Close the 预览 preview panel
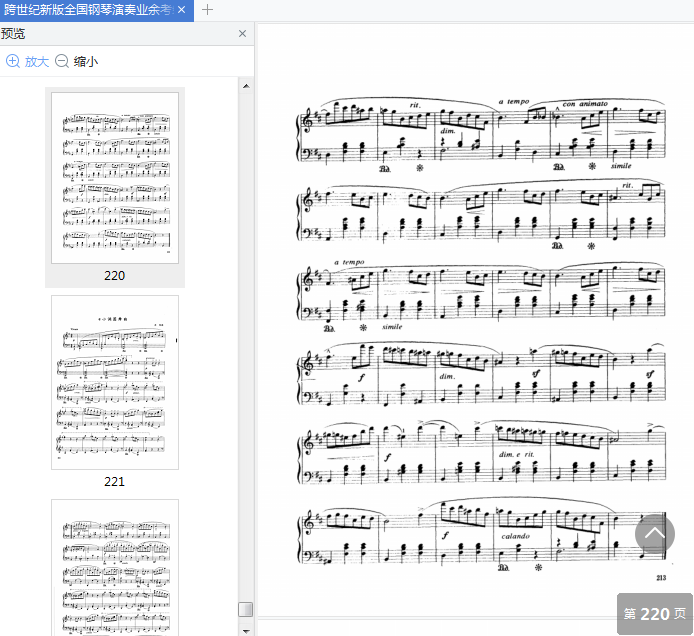 click(x=243, y=34)
